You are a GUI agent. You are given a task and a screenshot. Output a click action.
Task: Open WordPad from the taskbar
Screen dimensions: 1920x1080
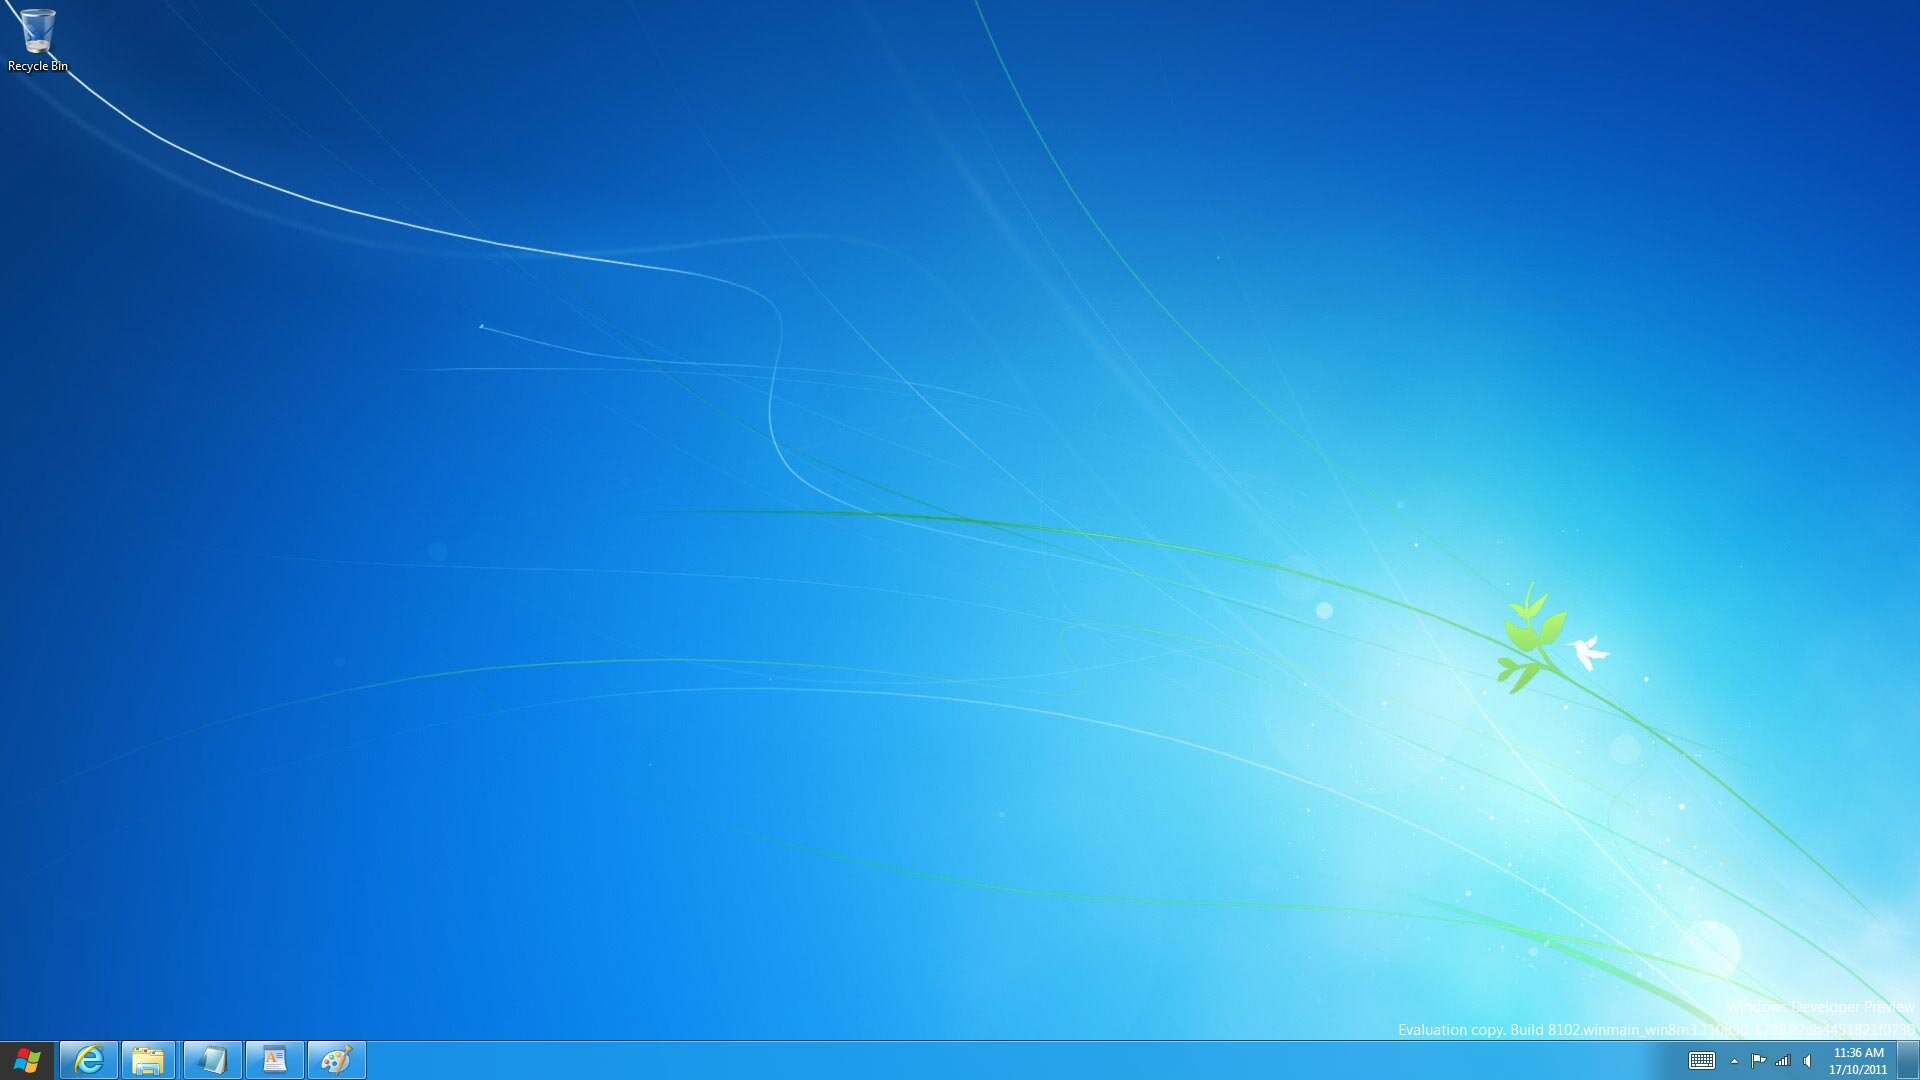tap(274, 1060)
